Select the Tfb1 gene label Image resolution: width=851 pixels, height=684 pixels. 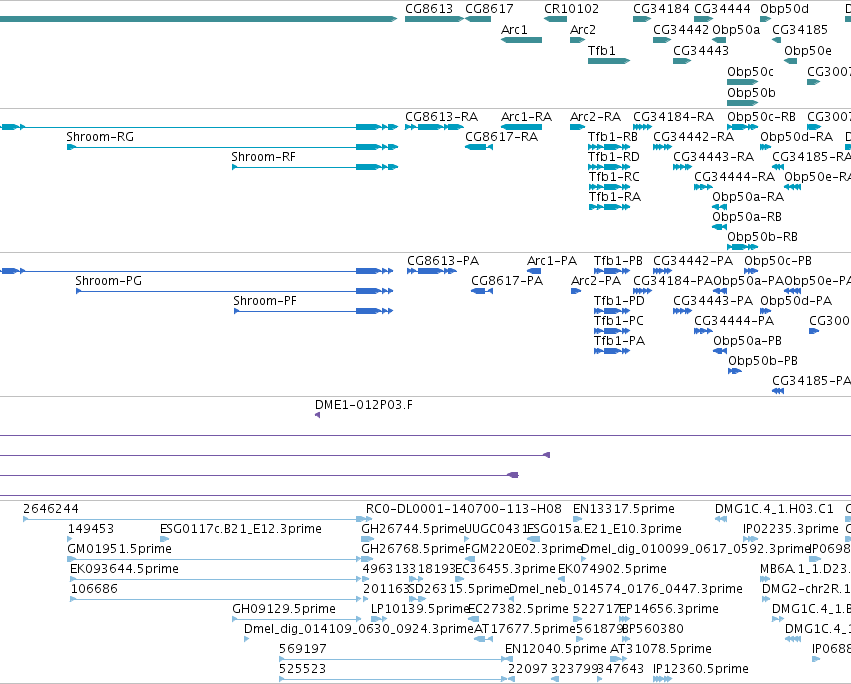(x=602, y=51)
